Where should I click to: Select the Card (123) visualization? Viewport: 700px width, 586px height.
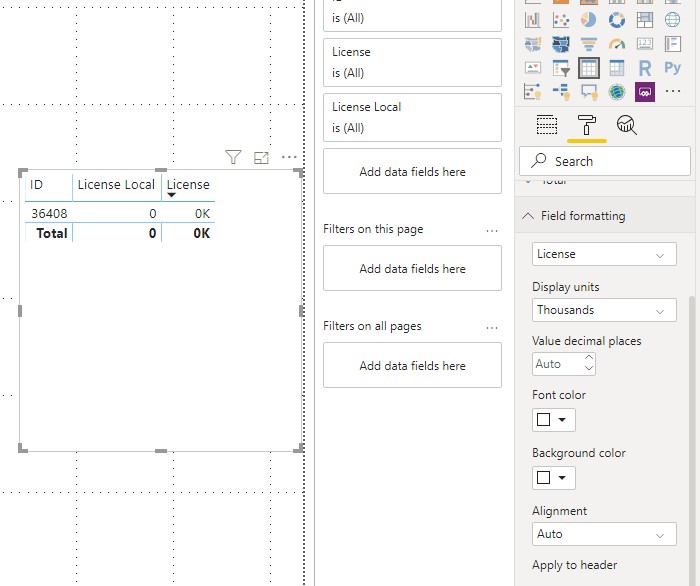[645, 44]
